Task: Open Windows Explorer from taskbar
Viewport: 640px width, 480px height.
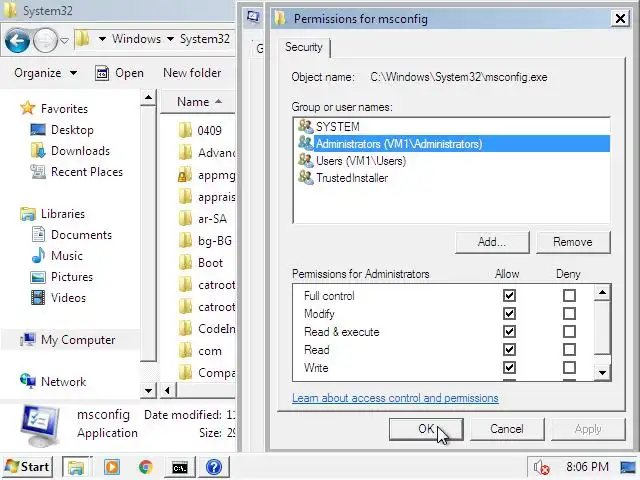Action: (x=76, y=467)
